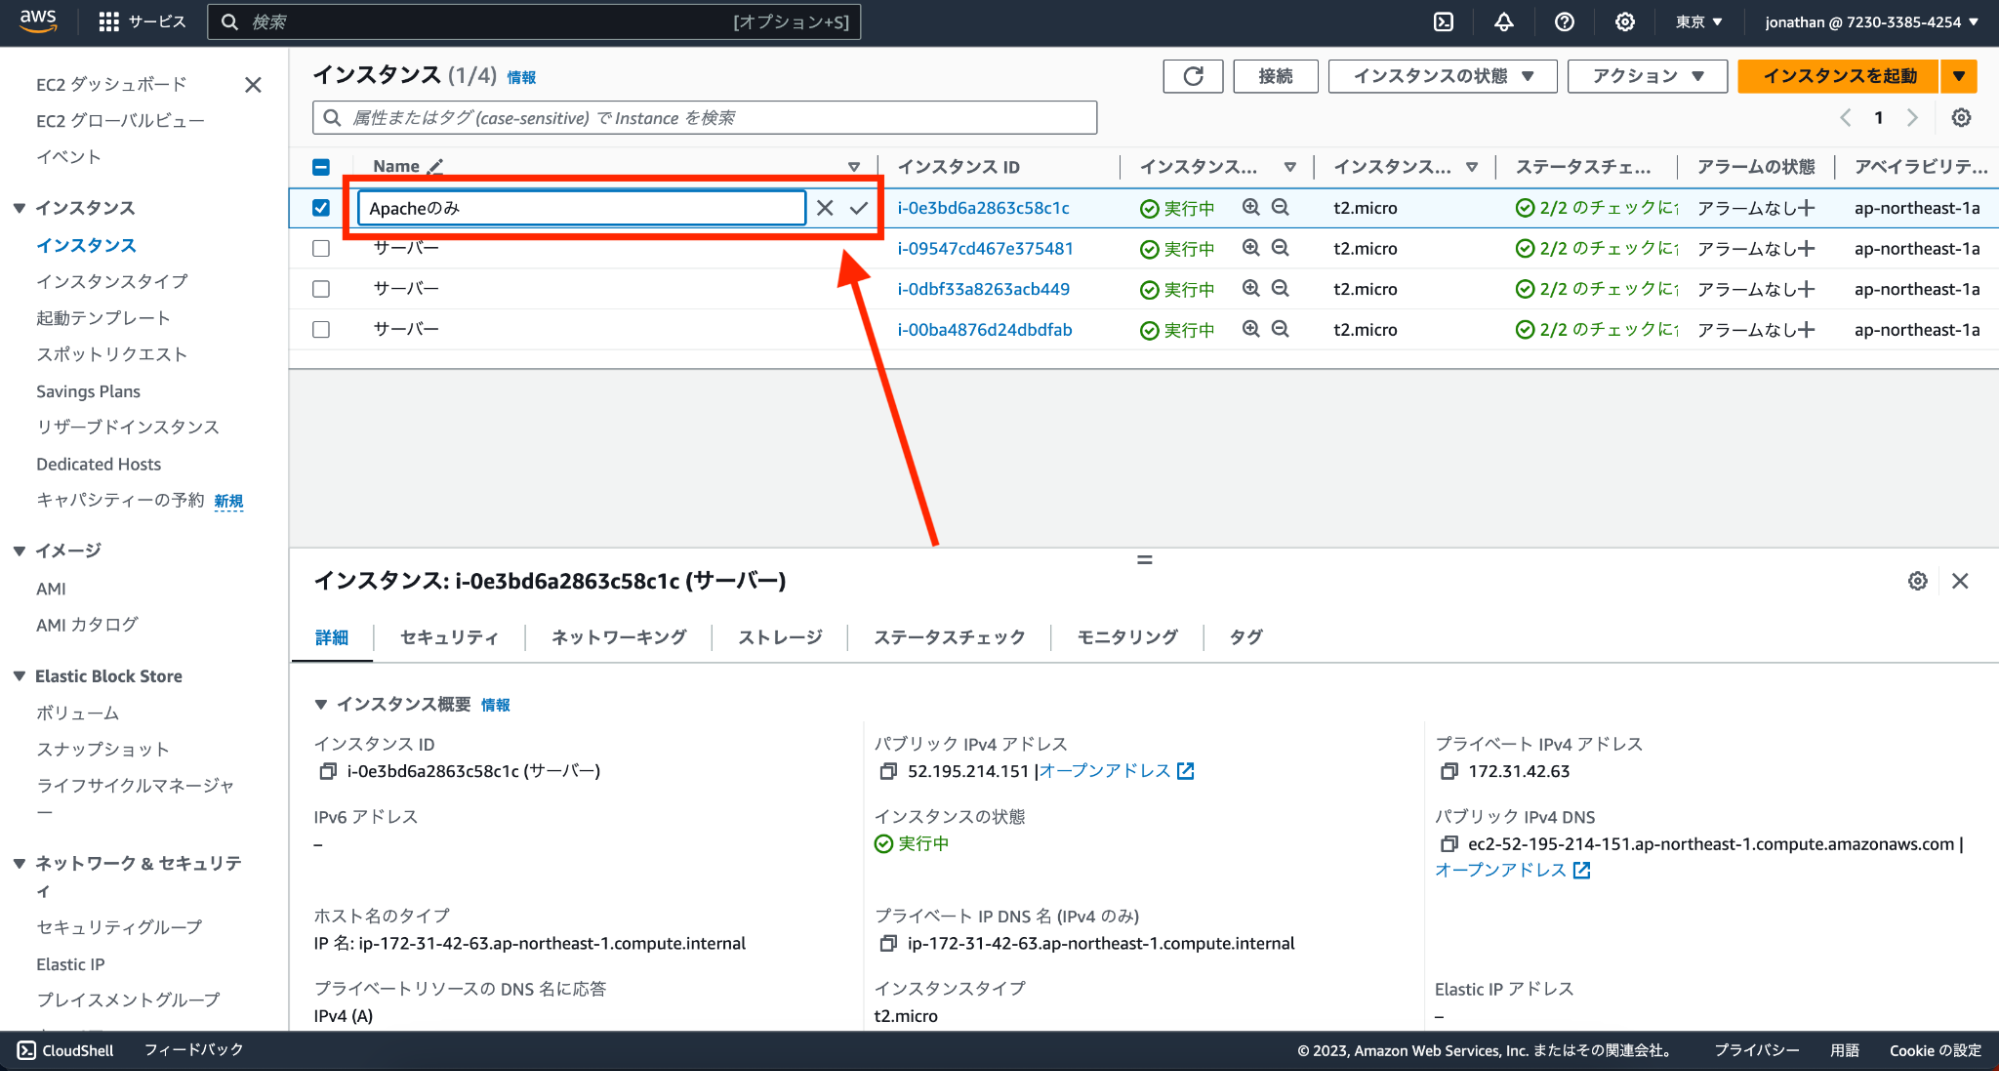1999x1071 pixels.
Task: Switch to the ステータスチェック tab
Action: click(x=949, y=637)
